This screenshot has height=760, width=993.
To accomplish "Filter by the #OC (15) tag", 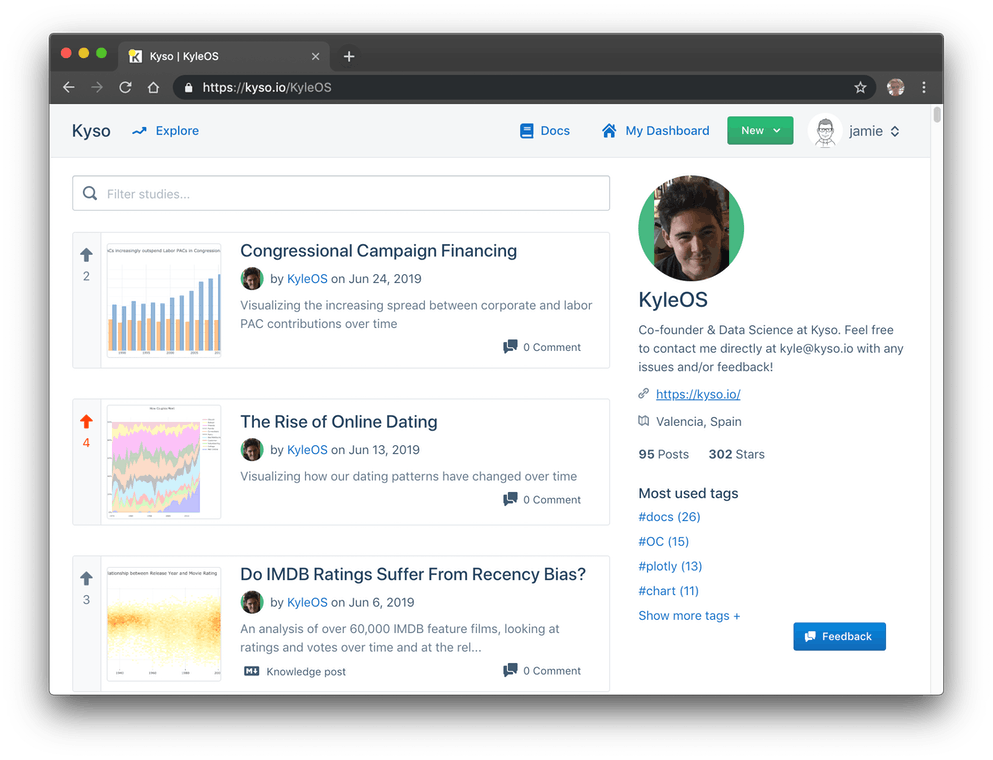I will coord(664,542).
